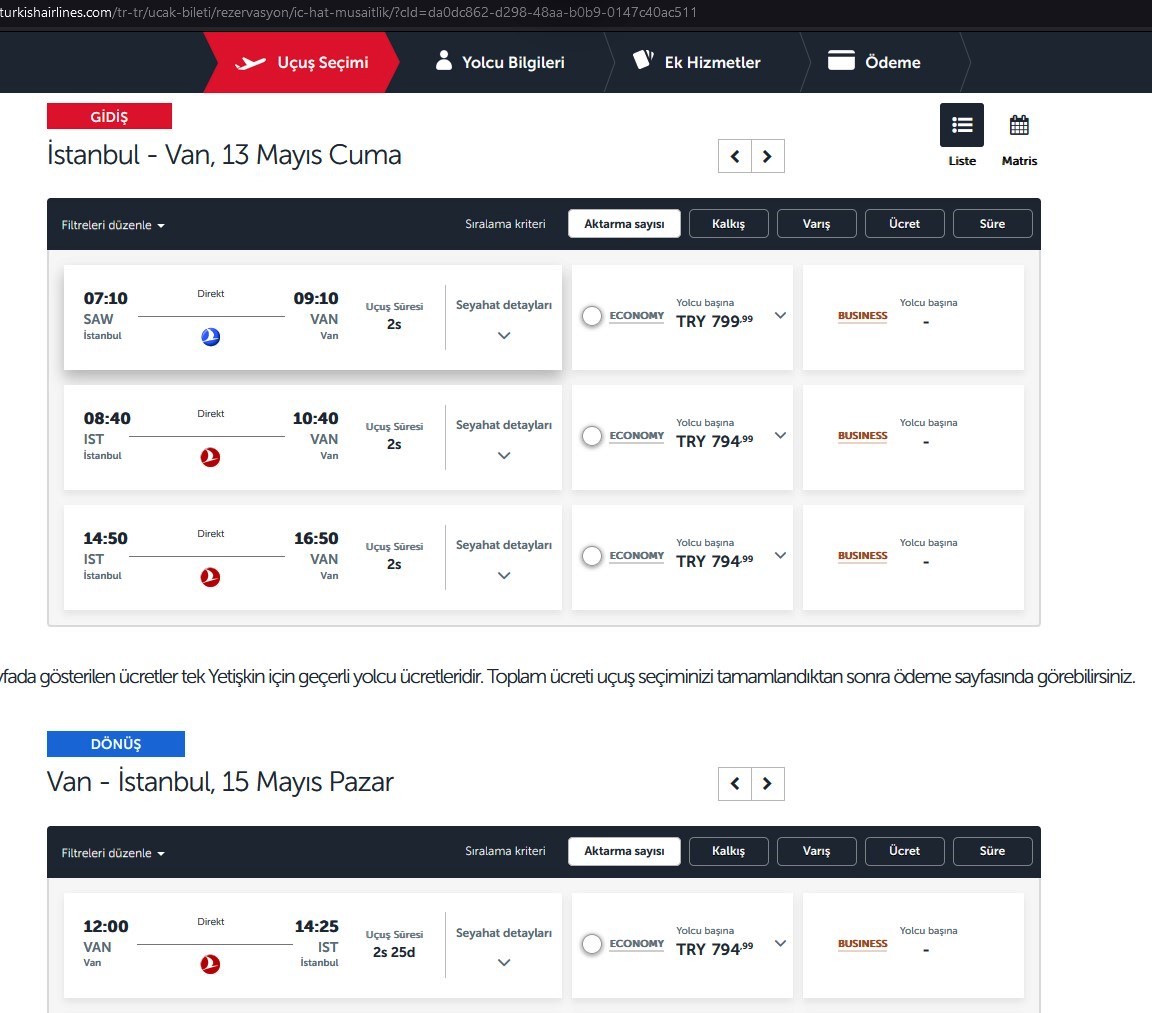Switch to Matris calendar view icon
The height and width of the screenshot is (1013, 1152).
(1019, 126)
